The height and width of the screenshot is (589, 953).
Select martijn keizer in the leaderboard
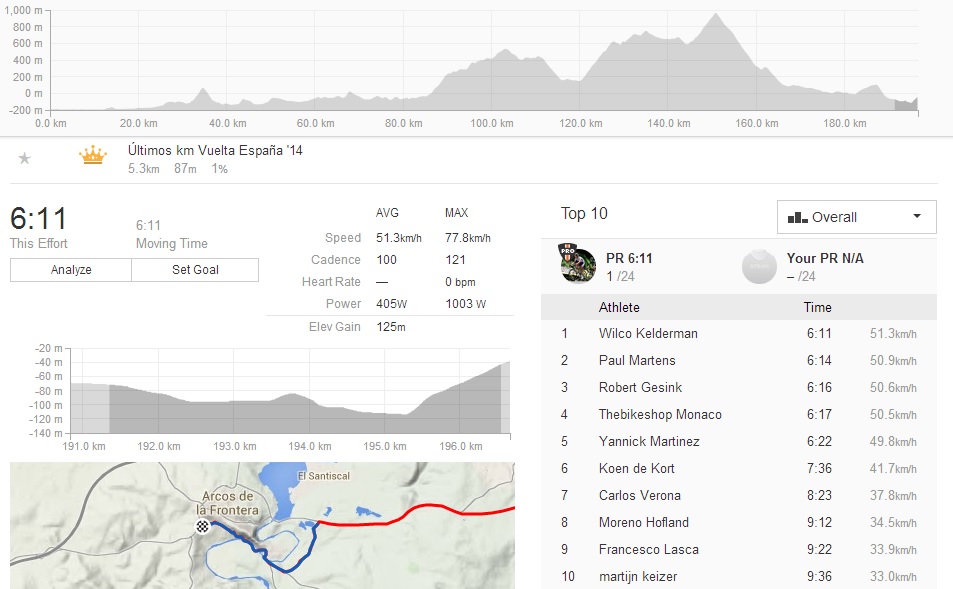639,577
